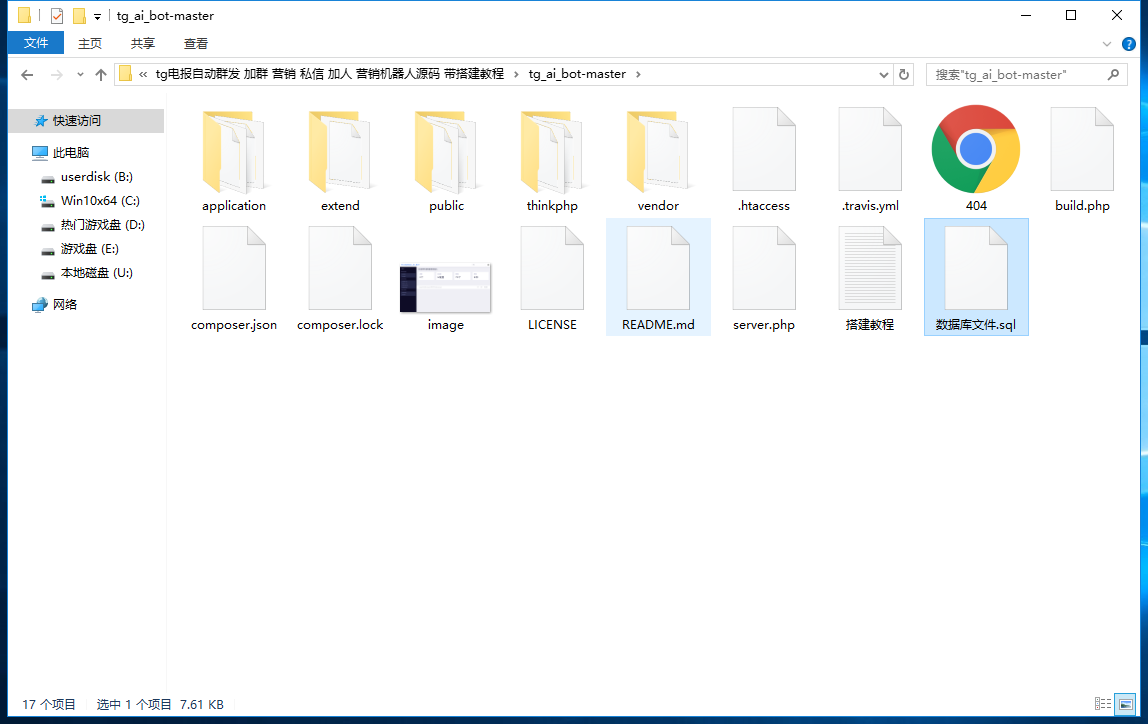
Task: Open recent locations dropdown arrow
Action: [x=80, y=75]
